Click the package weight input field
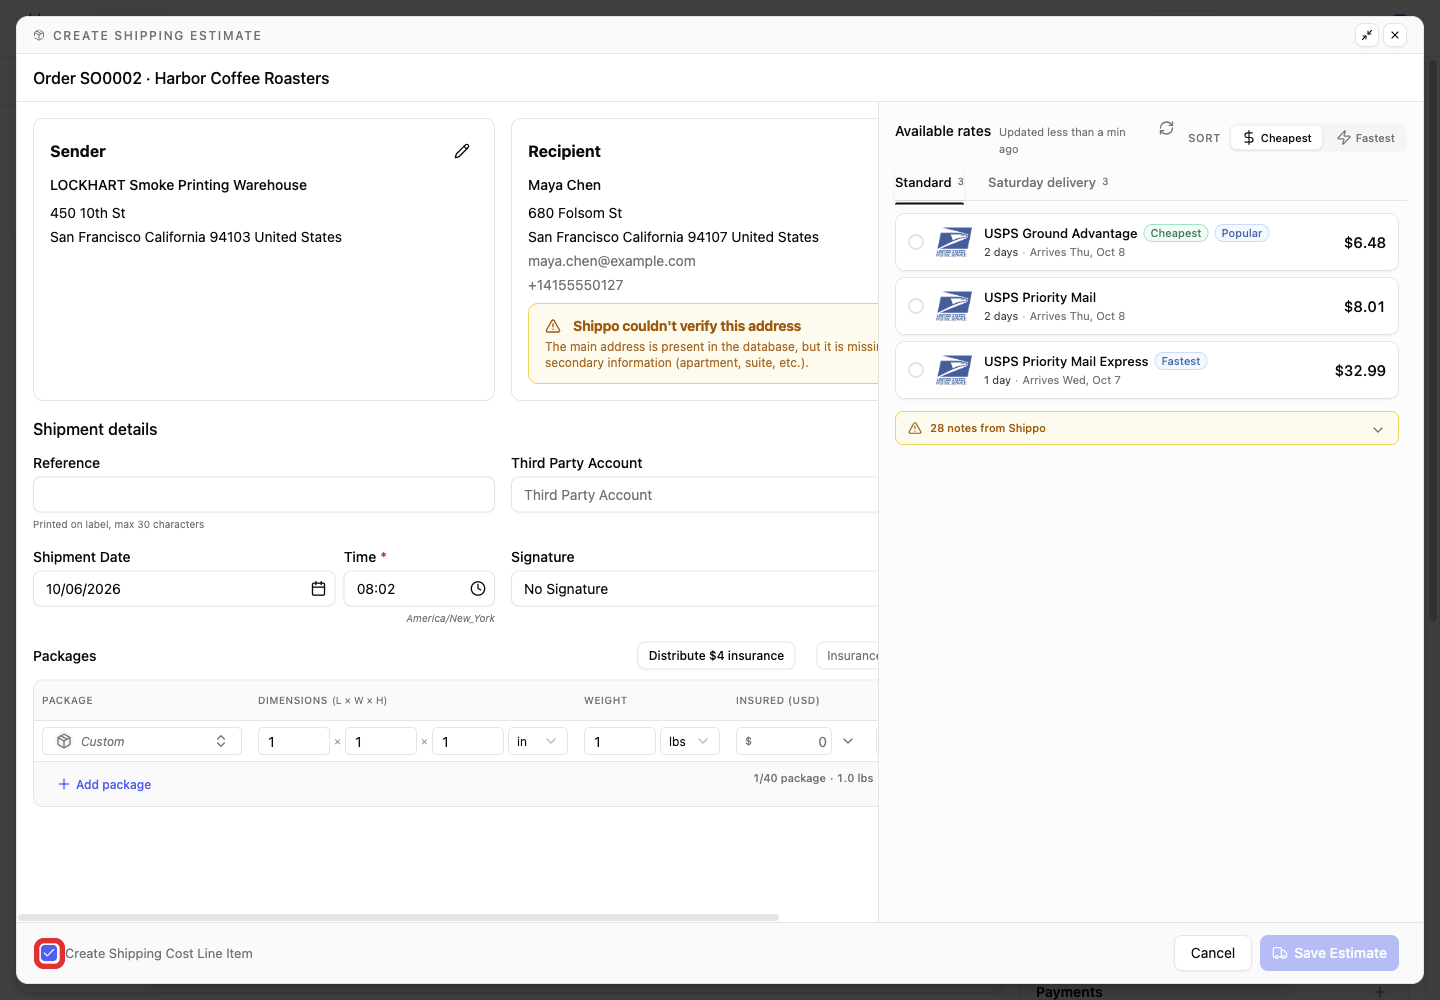Image resolution: width=1440 pixels, height=1000 pixels. 620,741
